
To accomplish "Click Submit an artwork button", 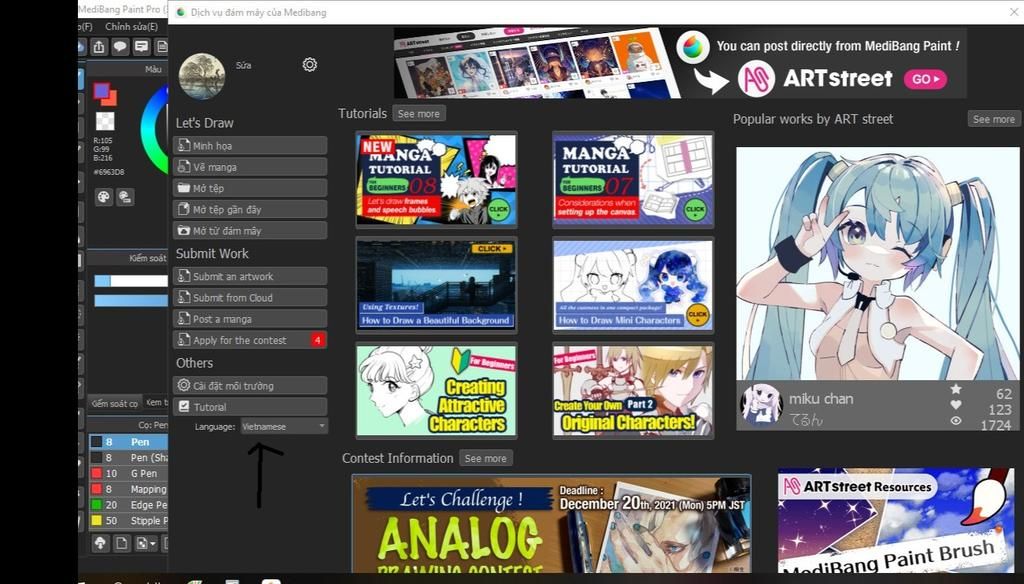I will [250, 276].
